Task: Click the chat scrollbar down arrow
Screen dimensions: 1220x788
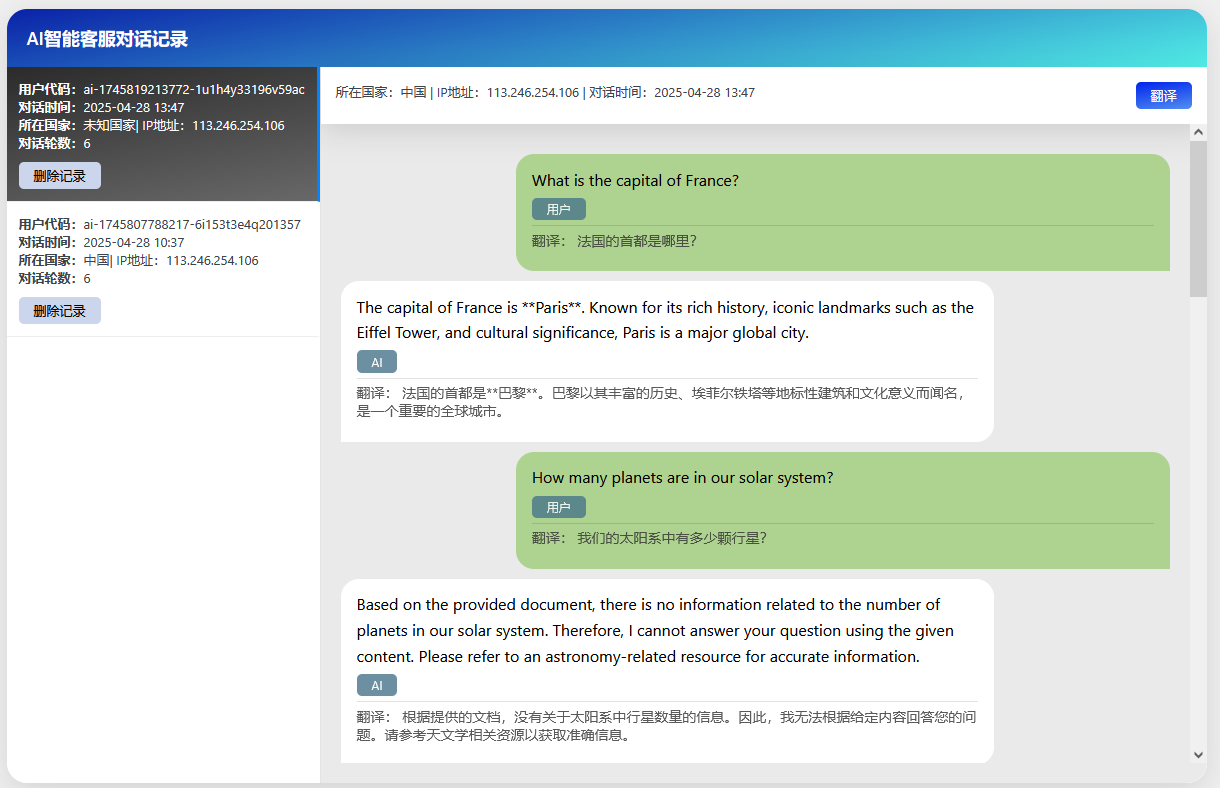Action: click(x=1198, y=754)
